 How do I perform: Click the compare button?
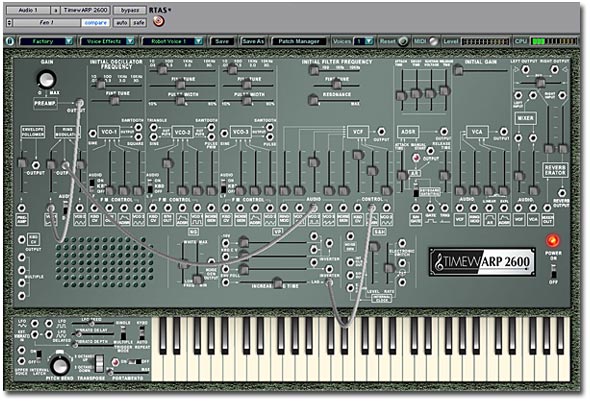click(96, 23)
